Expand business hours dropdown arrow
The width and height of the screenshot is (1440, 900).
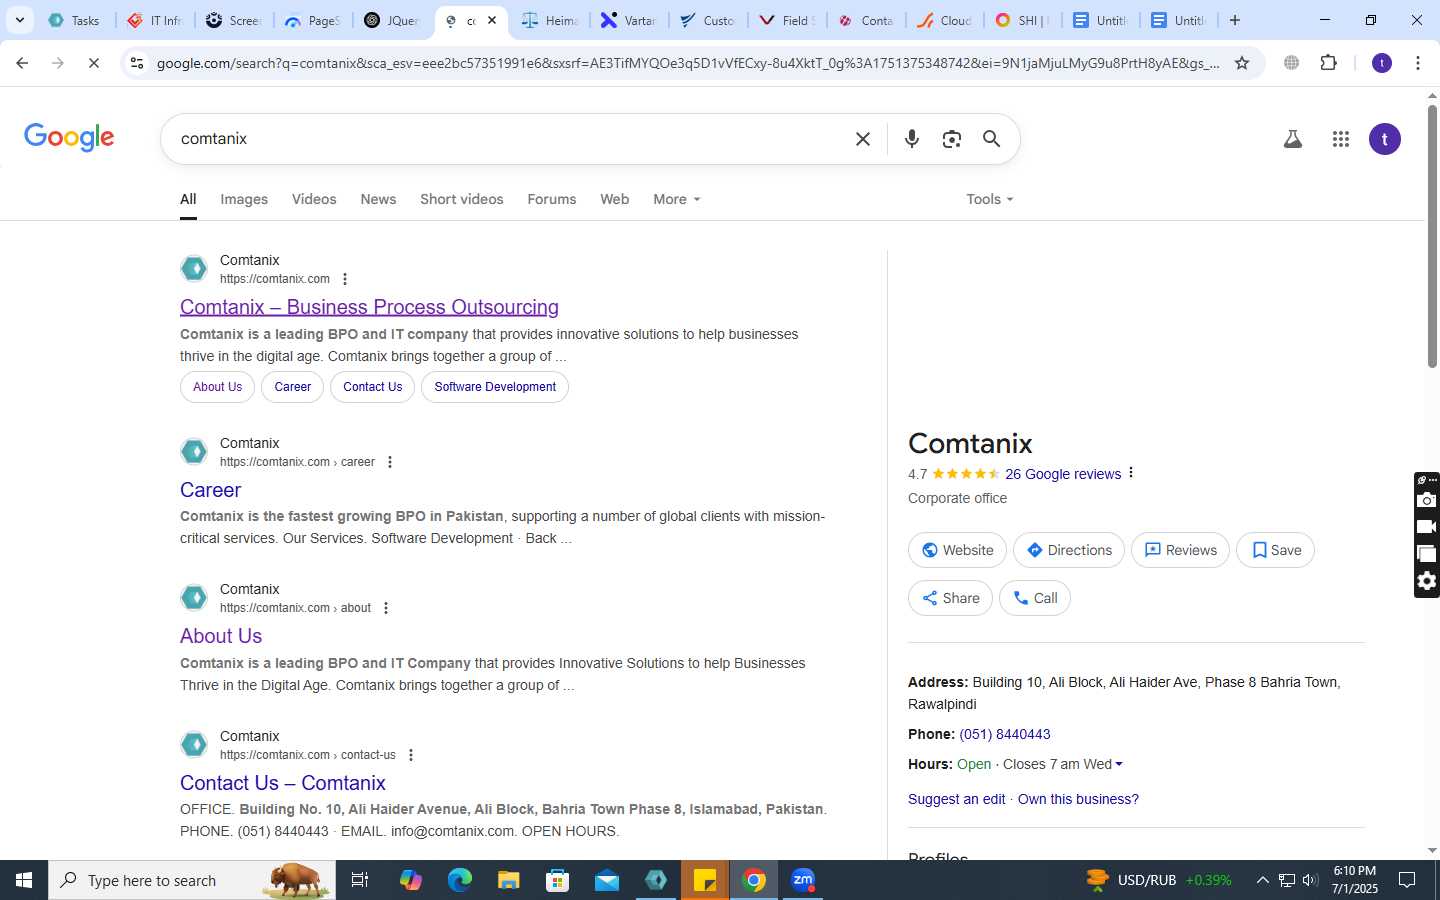[1119, 764]
